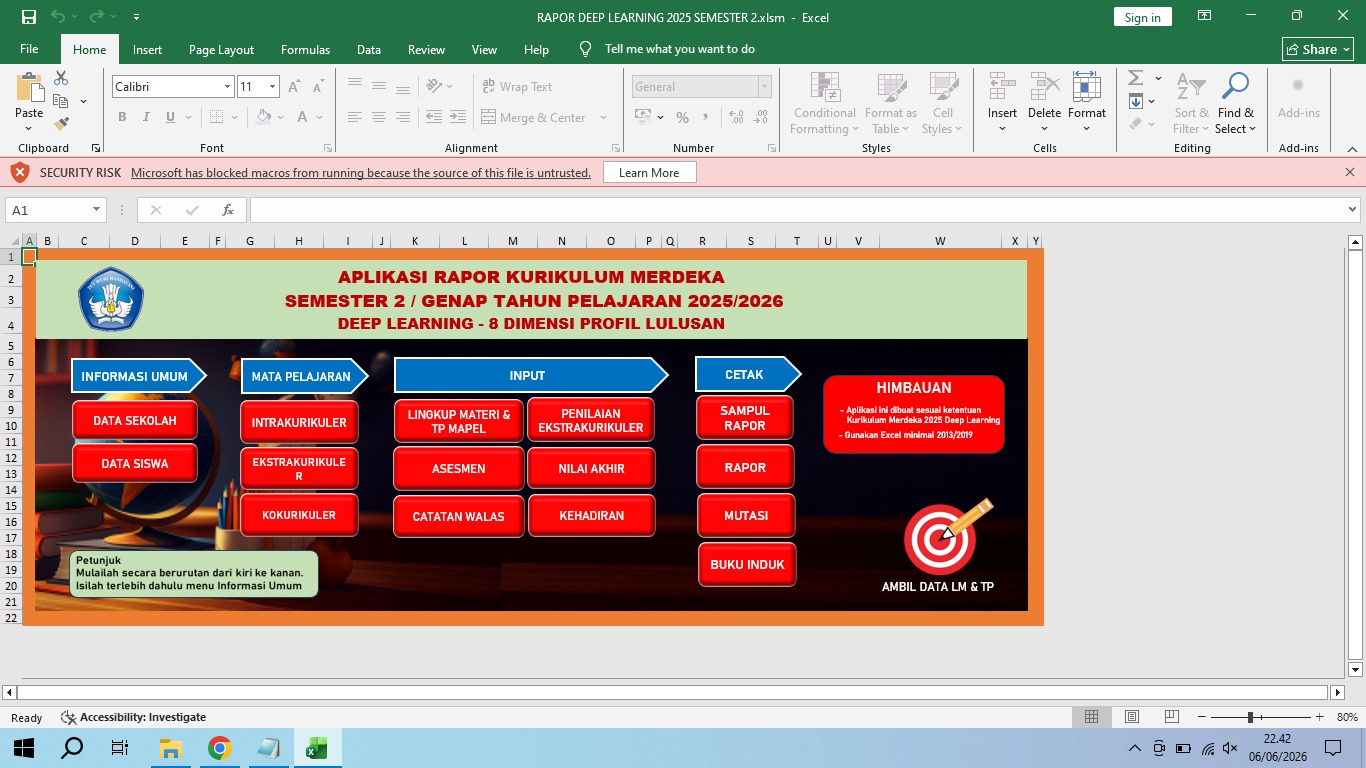Open Sort & Filter menu
The height and width of the screenshot is (768, 1366).
tap(1191, 103)
